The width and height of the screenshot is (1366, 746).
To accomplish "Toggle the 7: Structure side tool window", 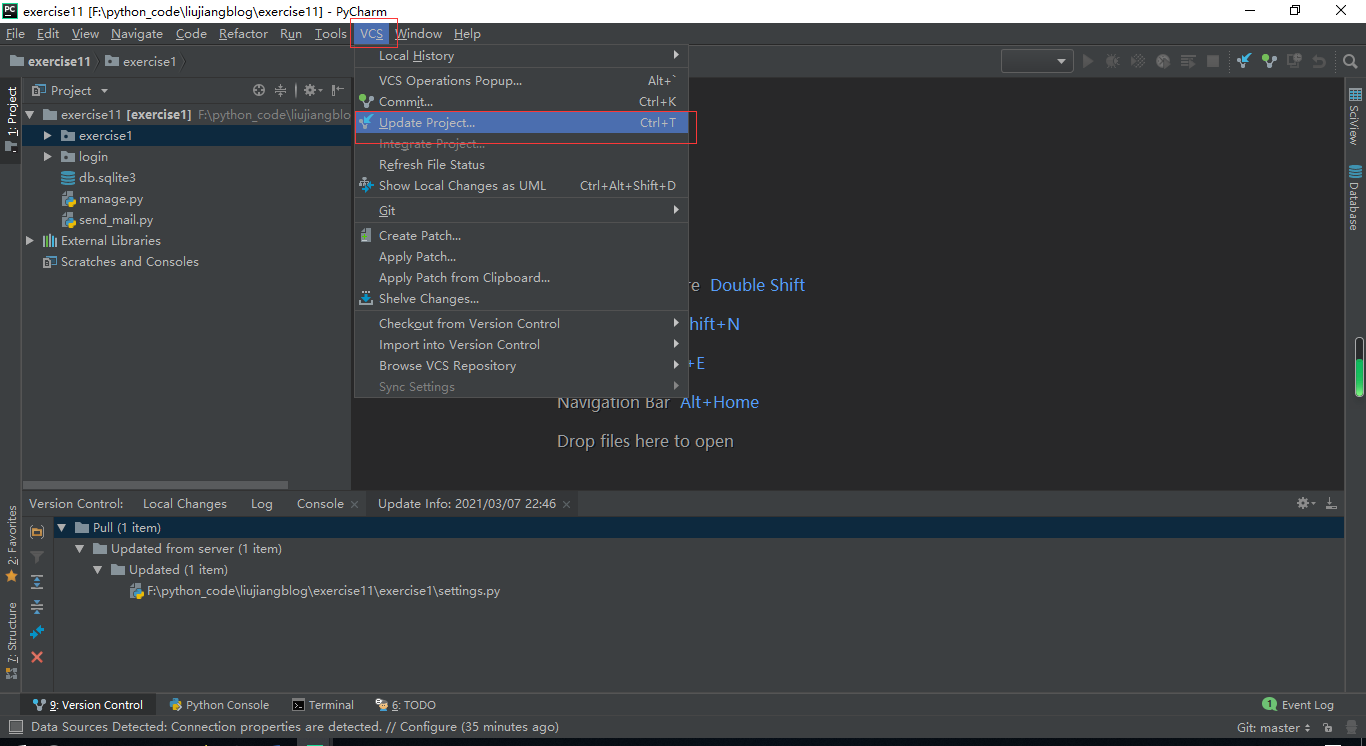I will point(11,641).
